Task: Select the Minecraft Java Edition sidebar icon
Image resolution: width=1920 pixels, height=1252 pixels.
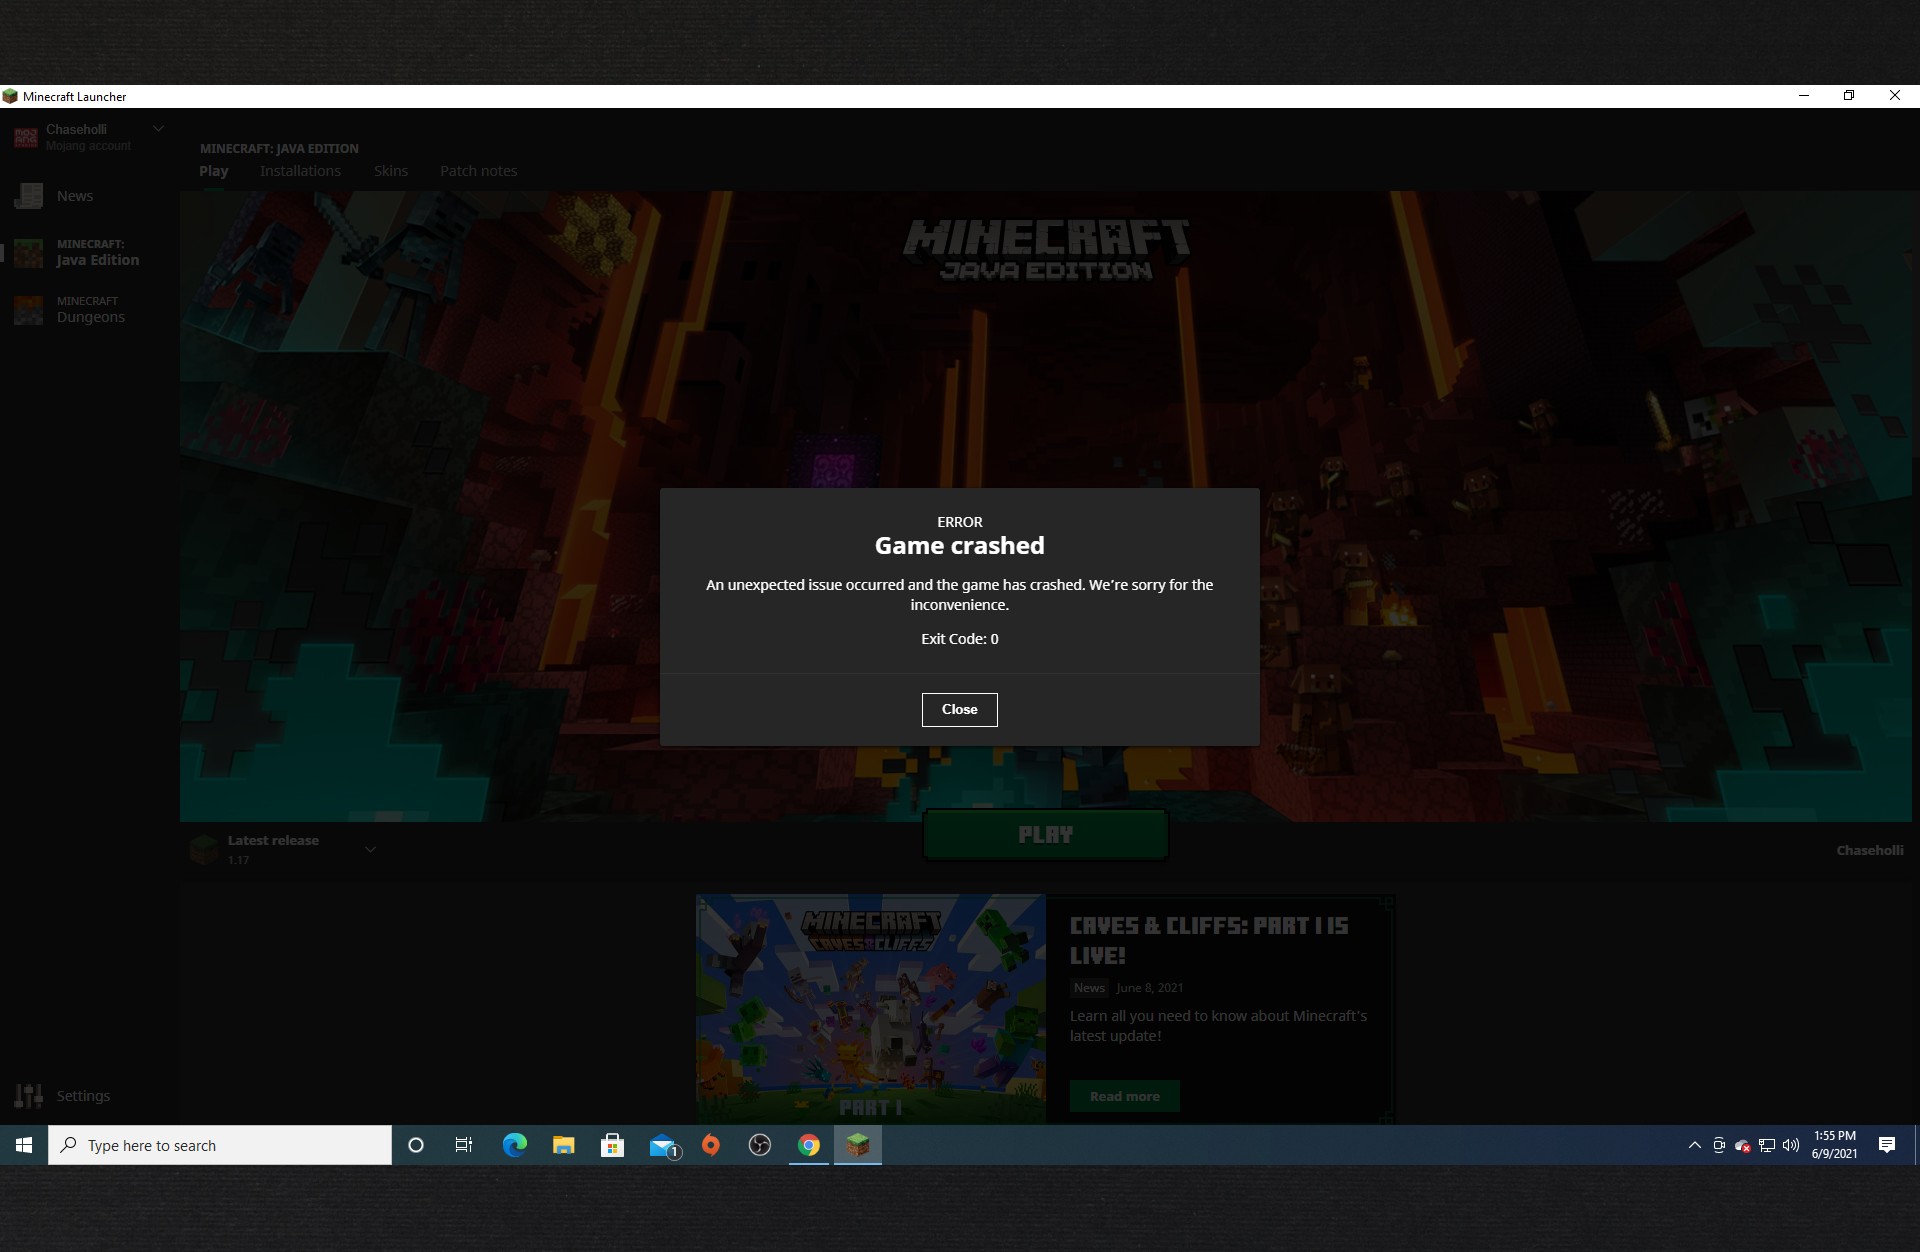Action: click(x=29, y=253)
